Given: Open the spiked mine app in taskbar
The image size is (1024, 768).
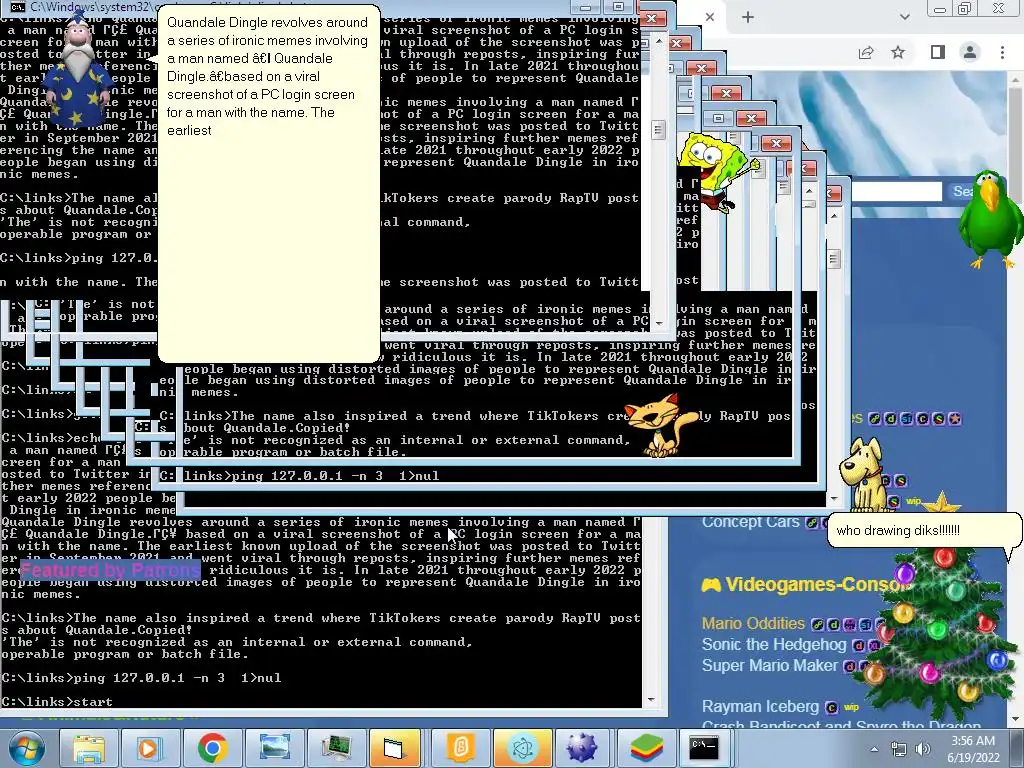Looking at the screenshot, I should pos(581,748).
